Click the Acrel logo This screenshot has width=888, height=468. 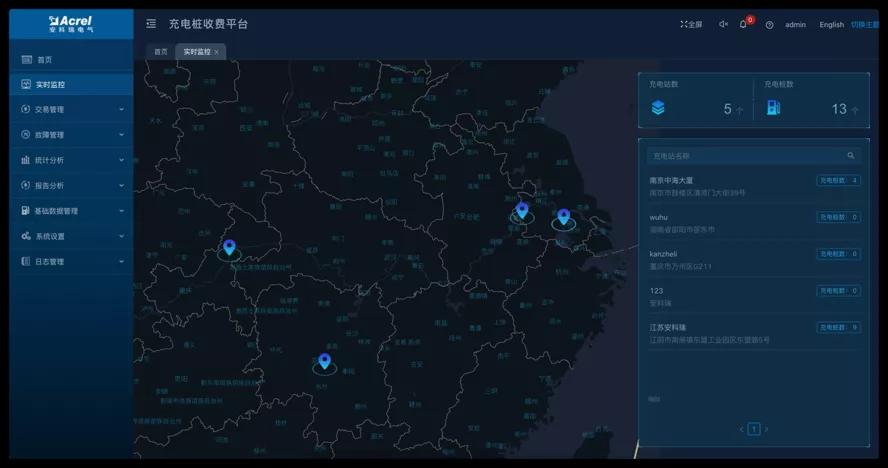tap(70, 24)
